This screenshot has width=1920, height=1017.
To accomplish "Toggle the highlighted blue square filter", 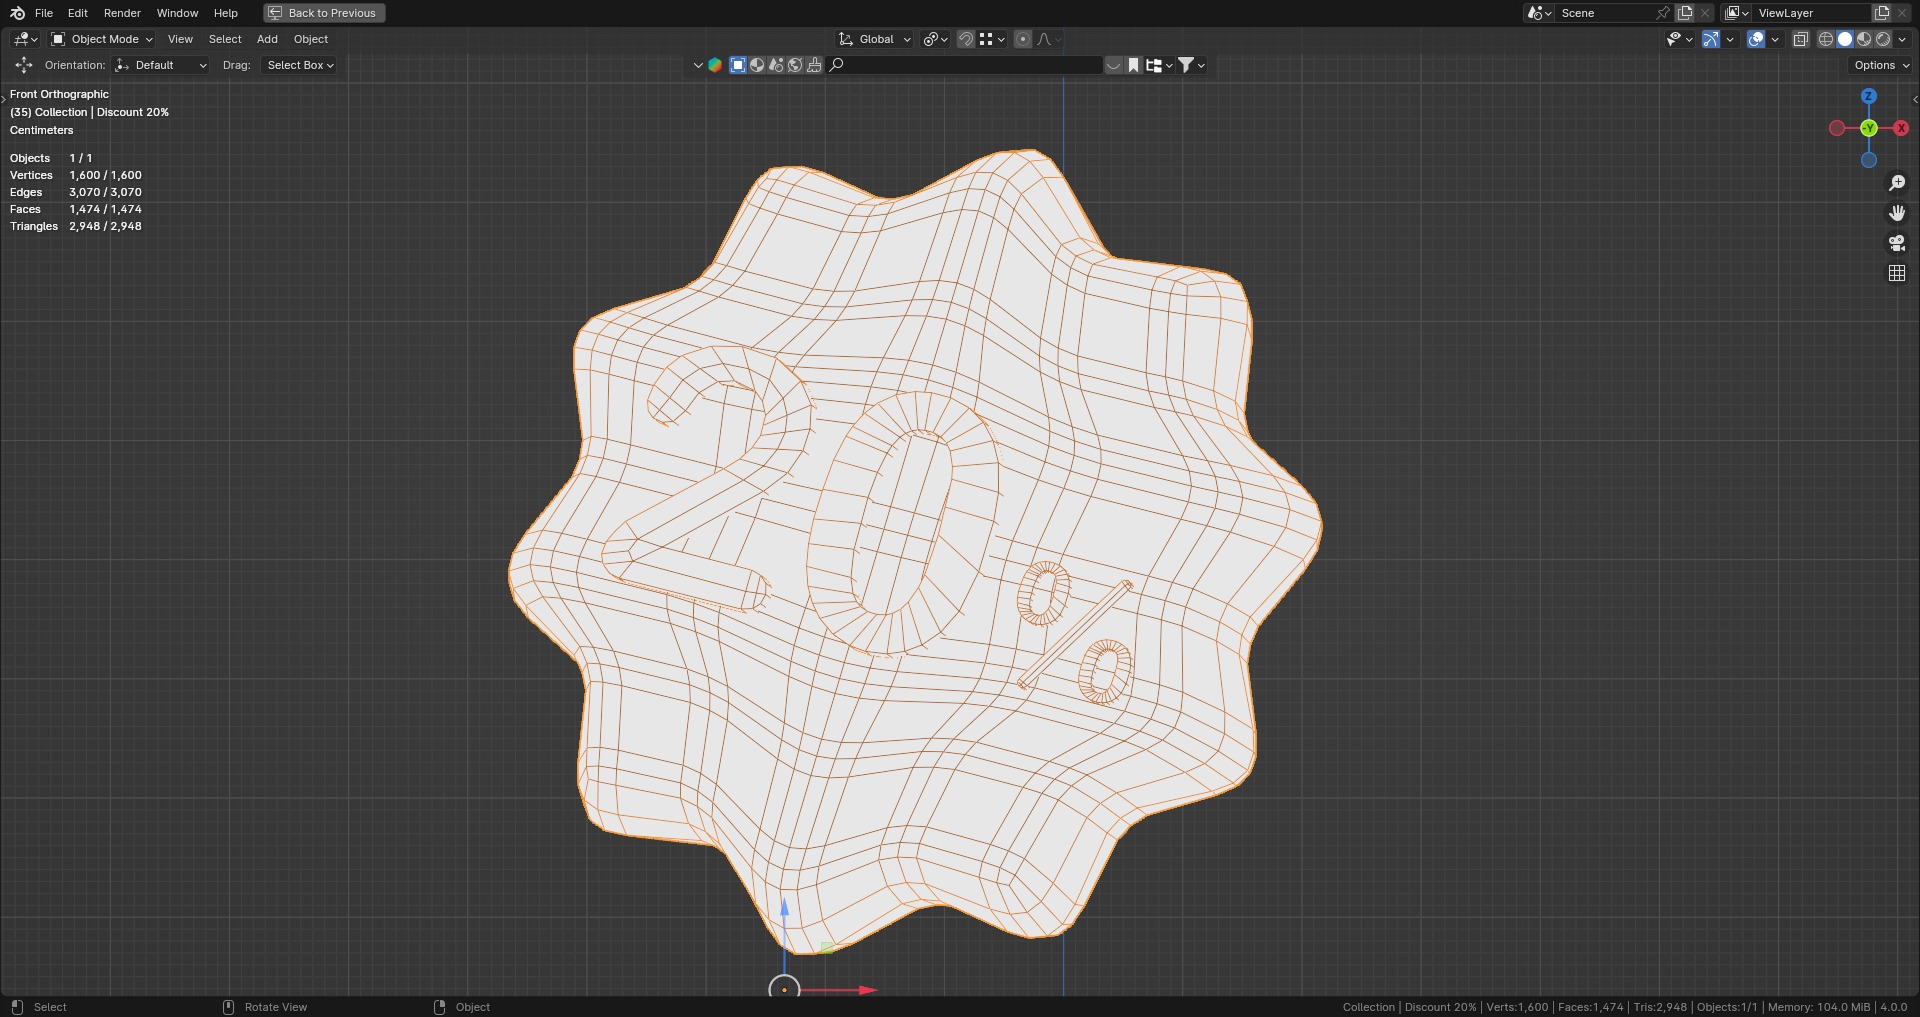I will pos(738,65).
